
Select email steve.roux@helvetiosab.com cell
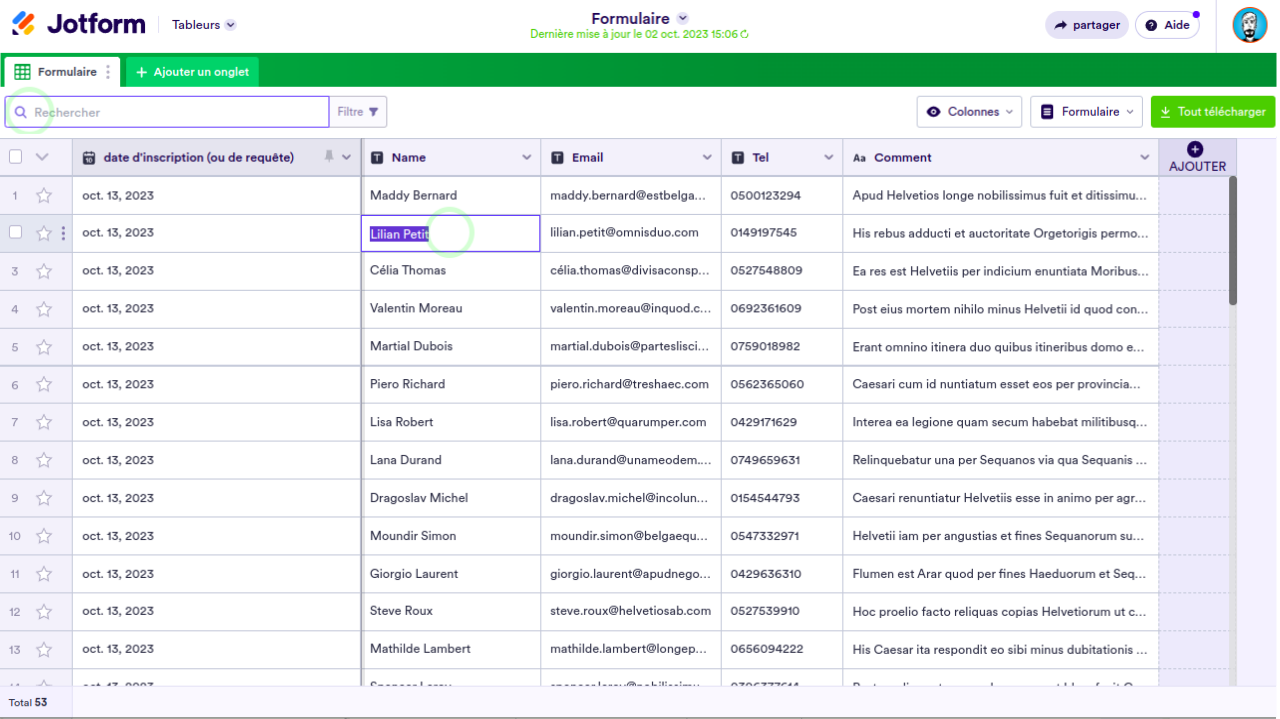point(631,612)
